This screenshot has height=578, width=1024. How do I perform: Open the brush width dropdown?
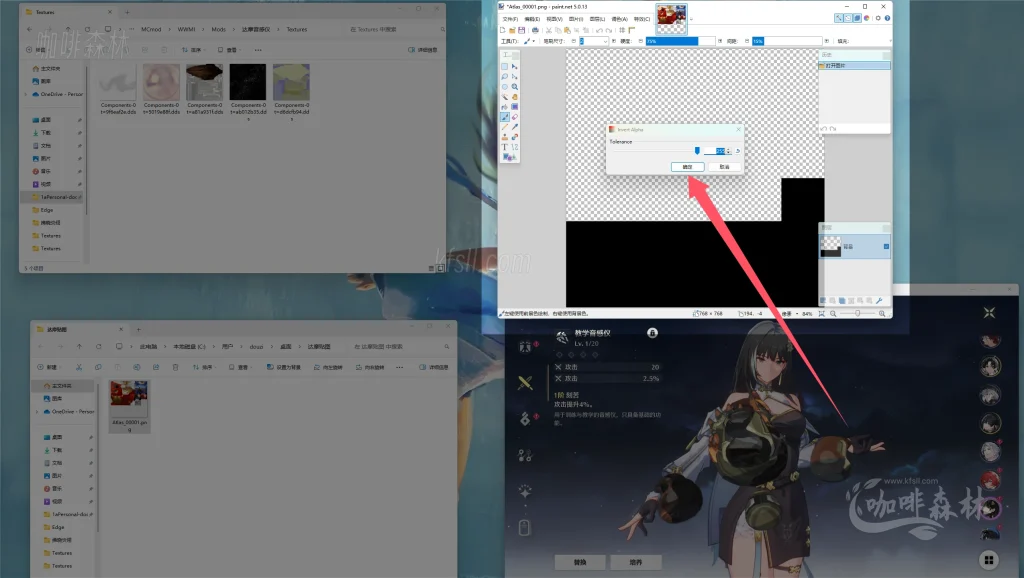pyautogui.click(x=605, y=41)
